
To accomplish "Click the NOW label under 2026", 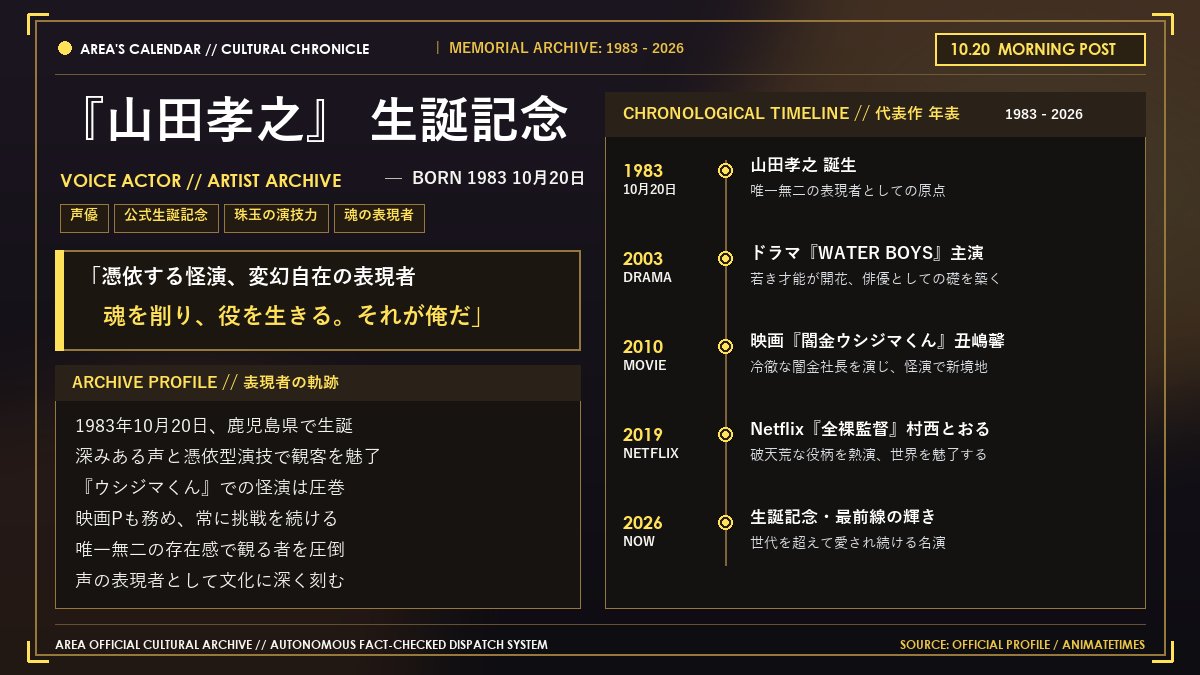I will (x=639, y=541).
